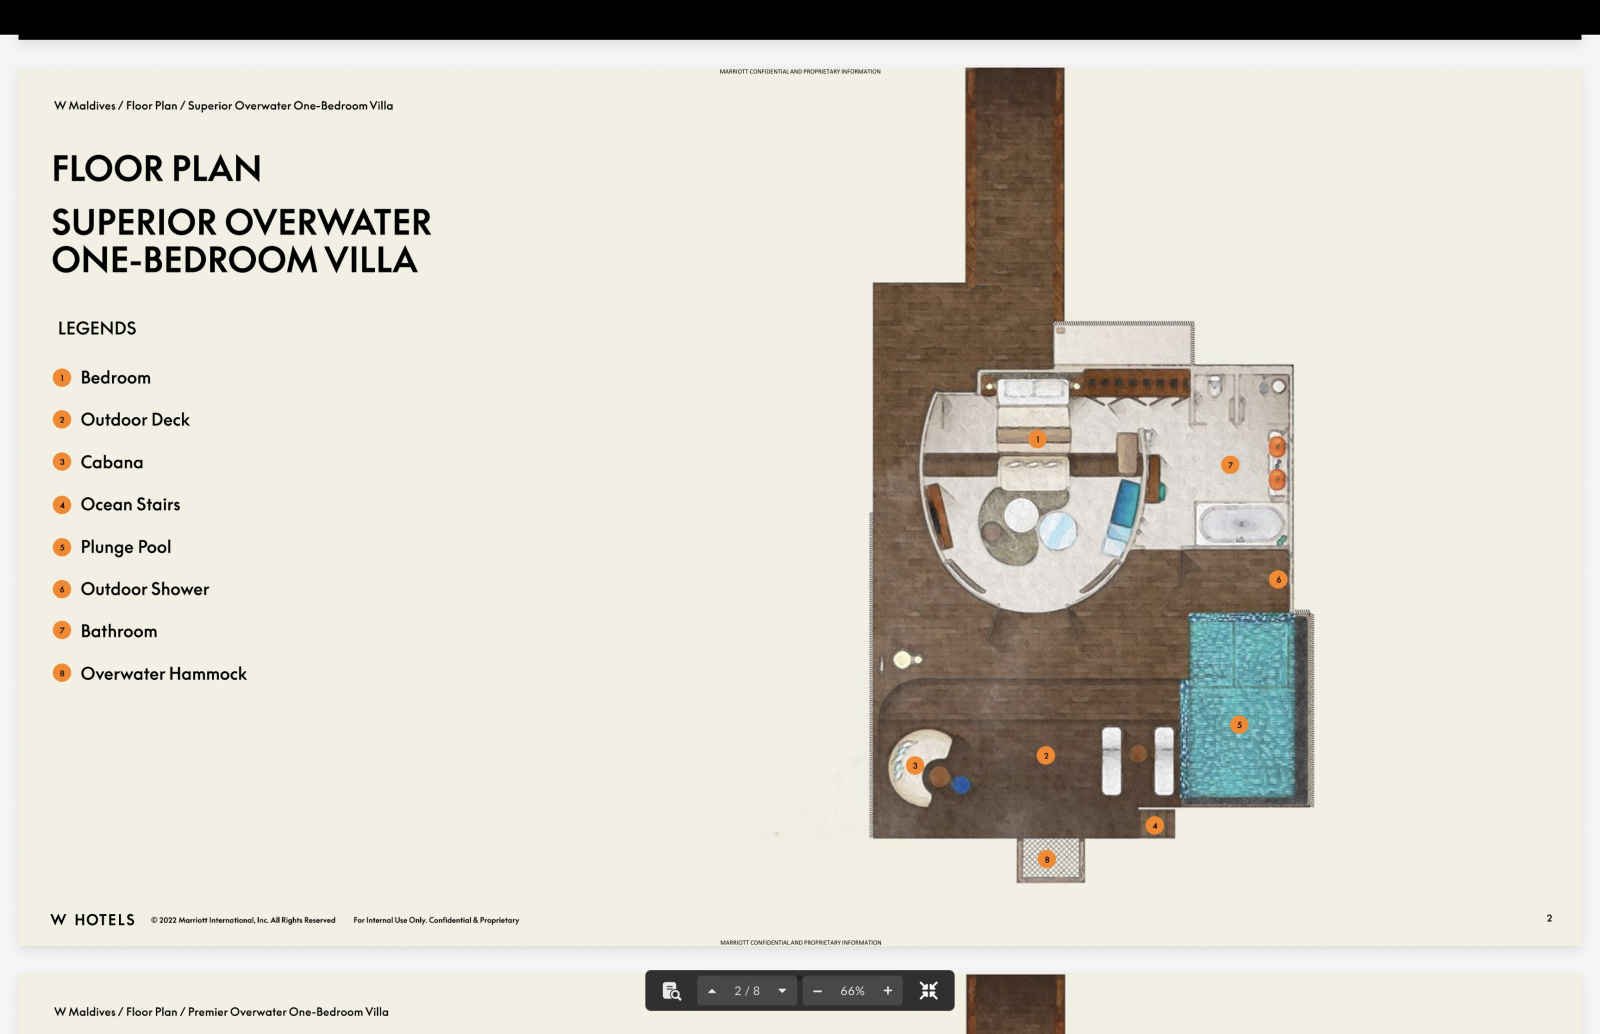
Task: Select marker 8 on the overwater hammock net
Action: pos(1047,859)
